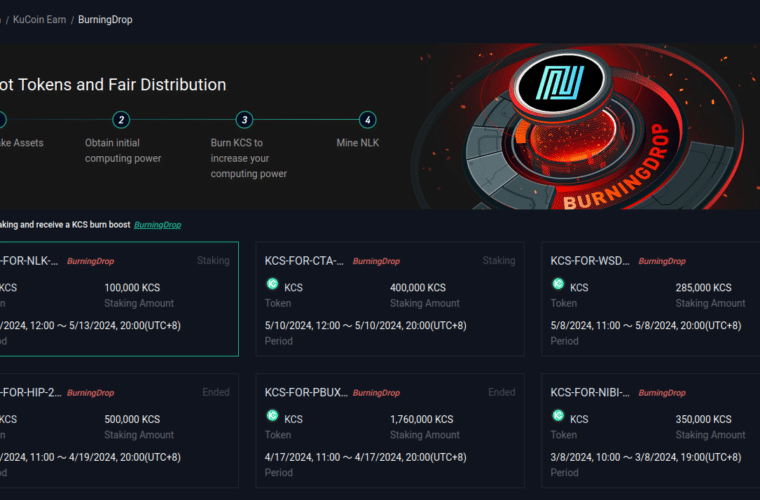The width and height of the screenshot is (760, 500).
Task: Click the 5/8/2024 period text
Action: click(x=646, y=326)
